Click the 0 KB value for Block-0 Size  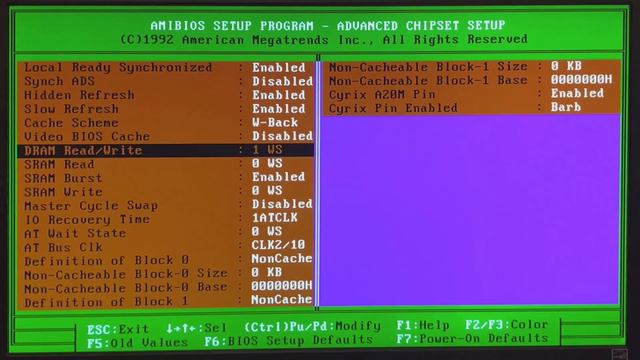[267, 273]
